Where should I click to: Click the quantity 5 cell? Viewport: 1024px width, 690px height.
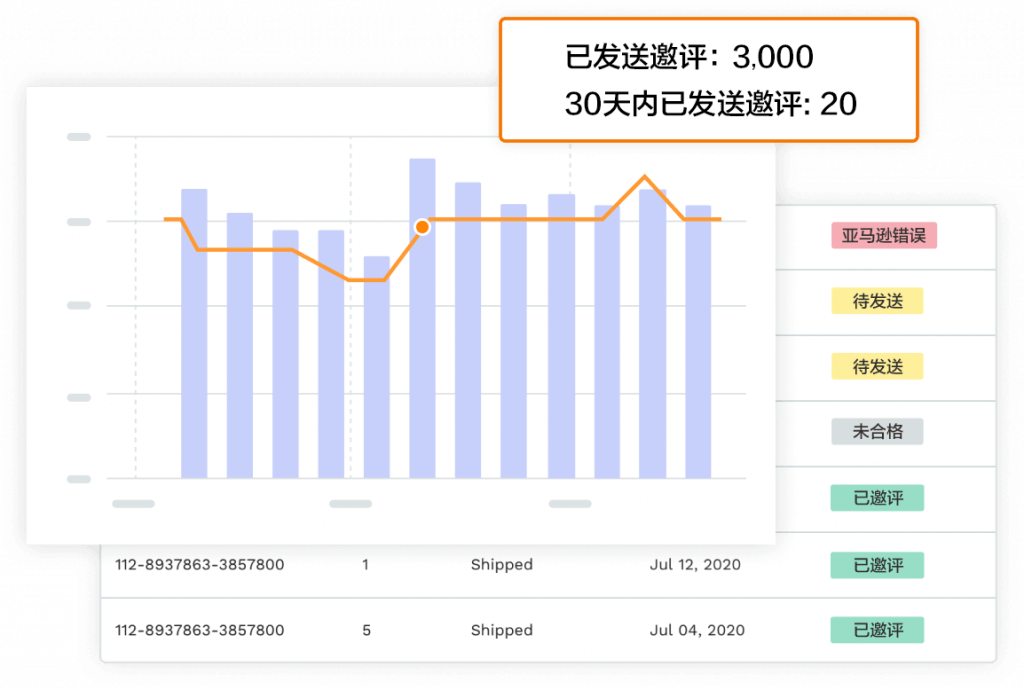point(366,630)
